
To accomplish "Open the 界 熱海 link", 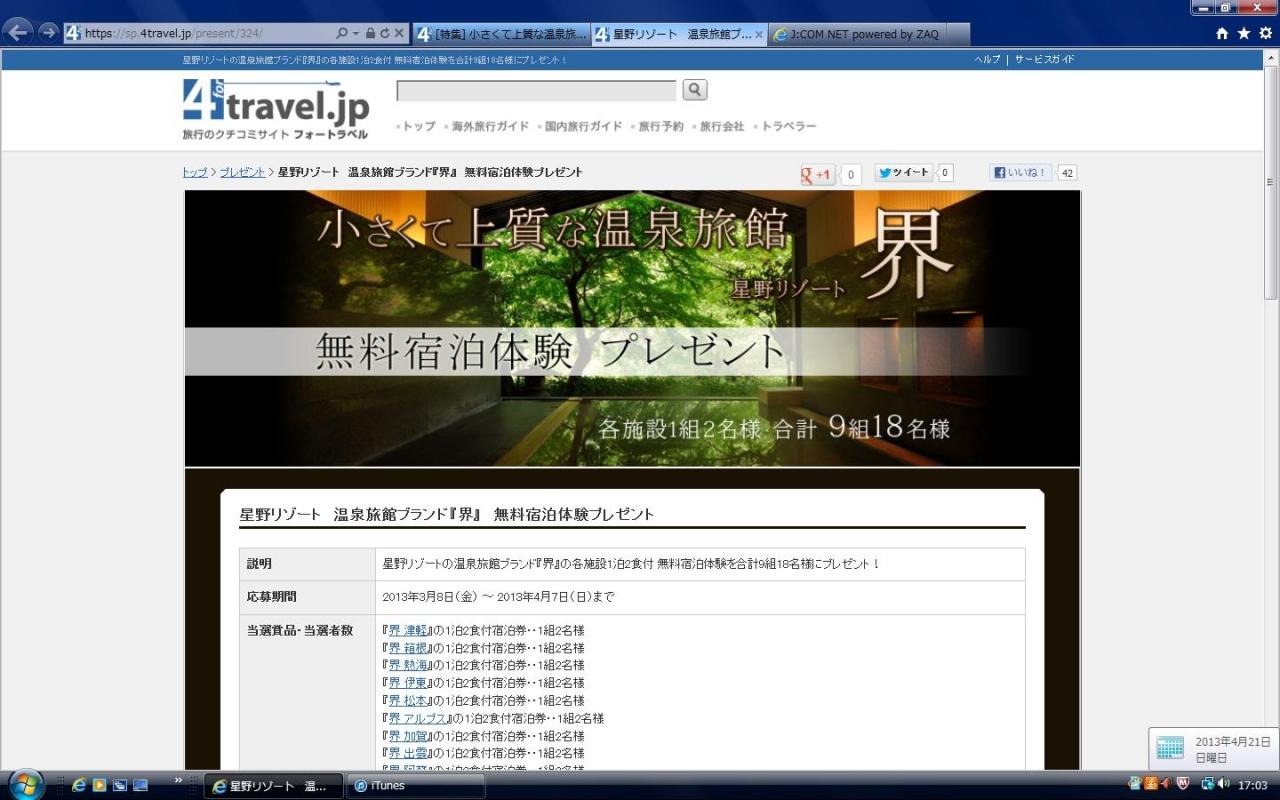I will tap(408, 665).
